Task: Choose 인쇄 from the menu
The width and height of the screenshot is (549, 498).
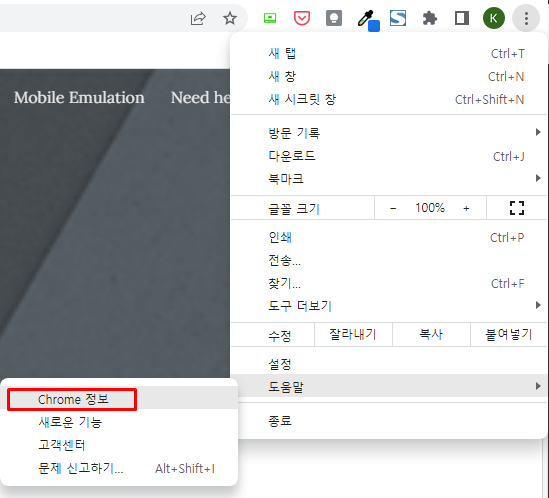Action: (x=389, y=237)
